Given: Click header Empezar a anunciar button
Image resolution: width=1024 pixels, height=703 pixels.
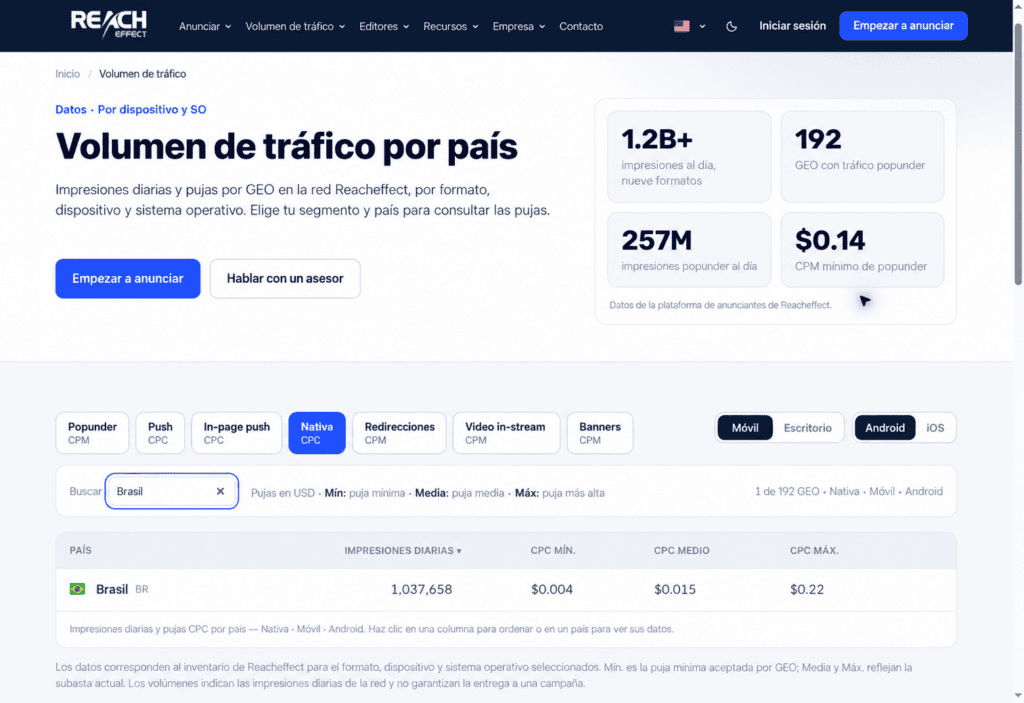Looking at the screenshot, I should [x=903, y=26].
